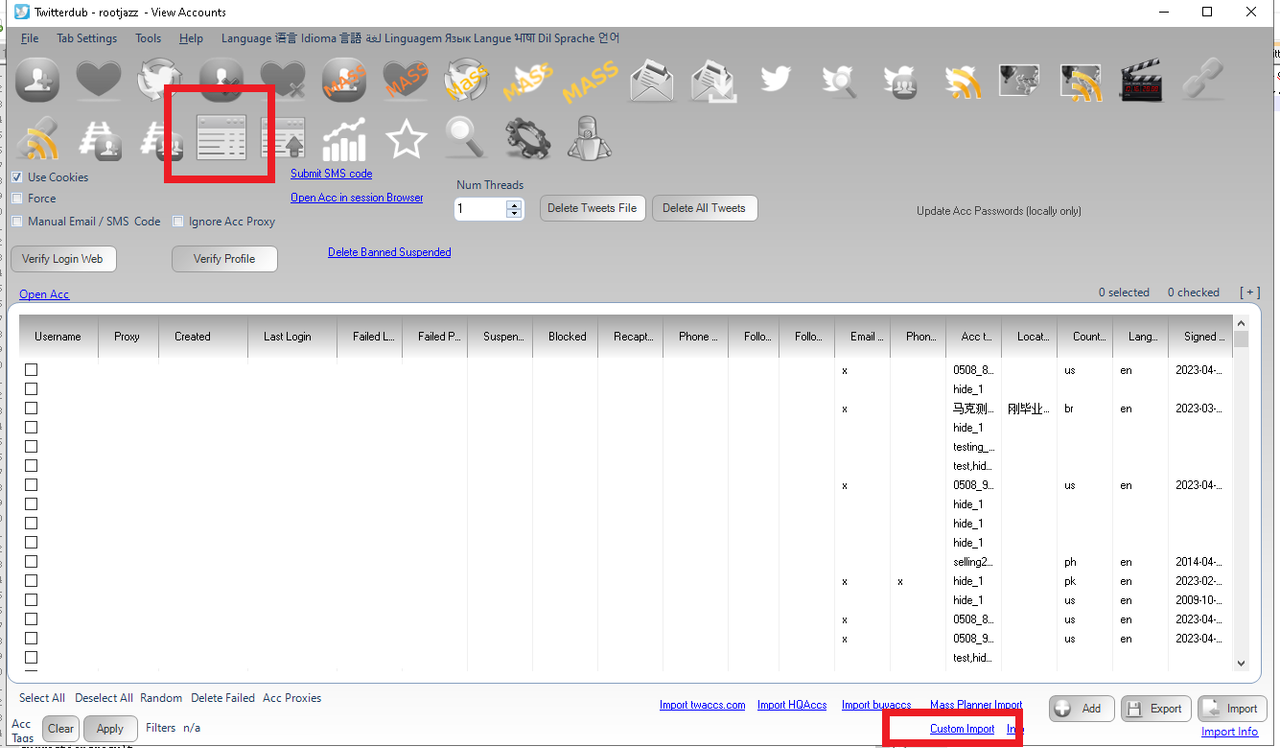Click the Verify Profile button
Image resolution: width=1280 pixels, height=748 pixels.
pyautogui.click(x=224, y=258)
